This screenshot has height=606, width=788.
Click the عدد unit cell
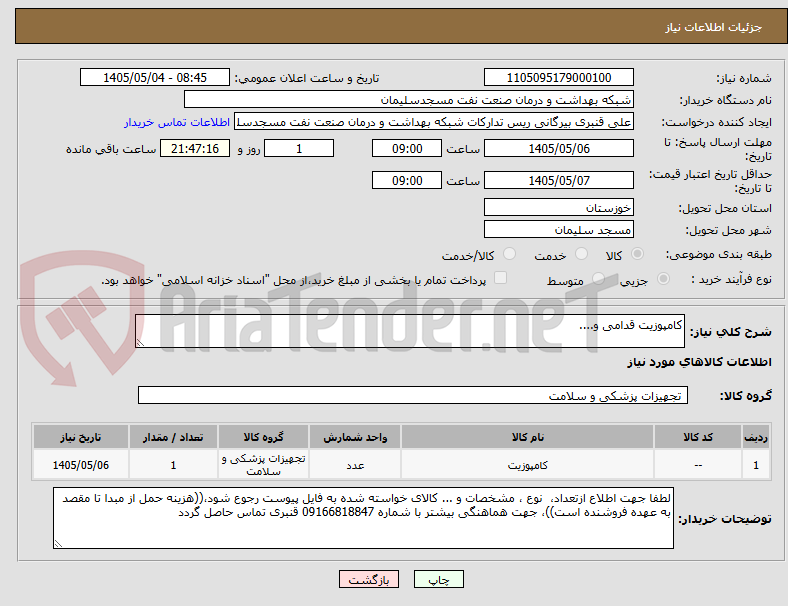pos(355,465)
